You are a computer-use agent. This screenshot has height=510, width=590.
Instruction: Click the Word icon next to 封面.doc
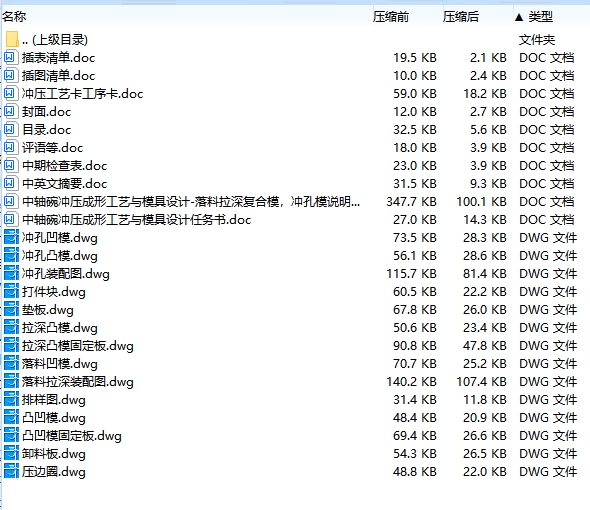[x=11, y=111]
